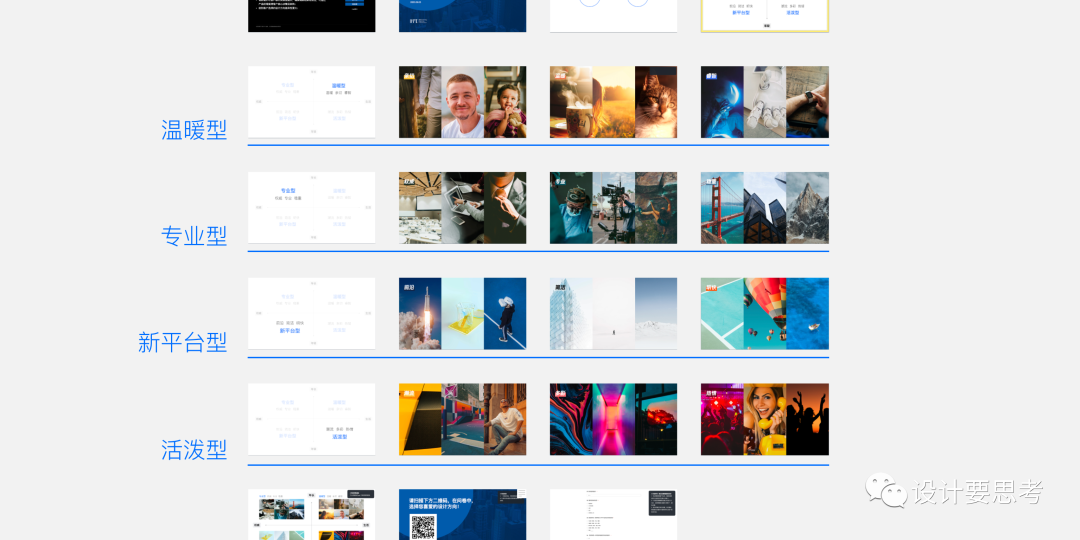This screenshot has width=1080, height=540.
Task: Click the pink neon corridor image
Action: click(x=613, y=420)
